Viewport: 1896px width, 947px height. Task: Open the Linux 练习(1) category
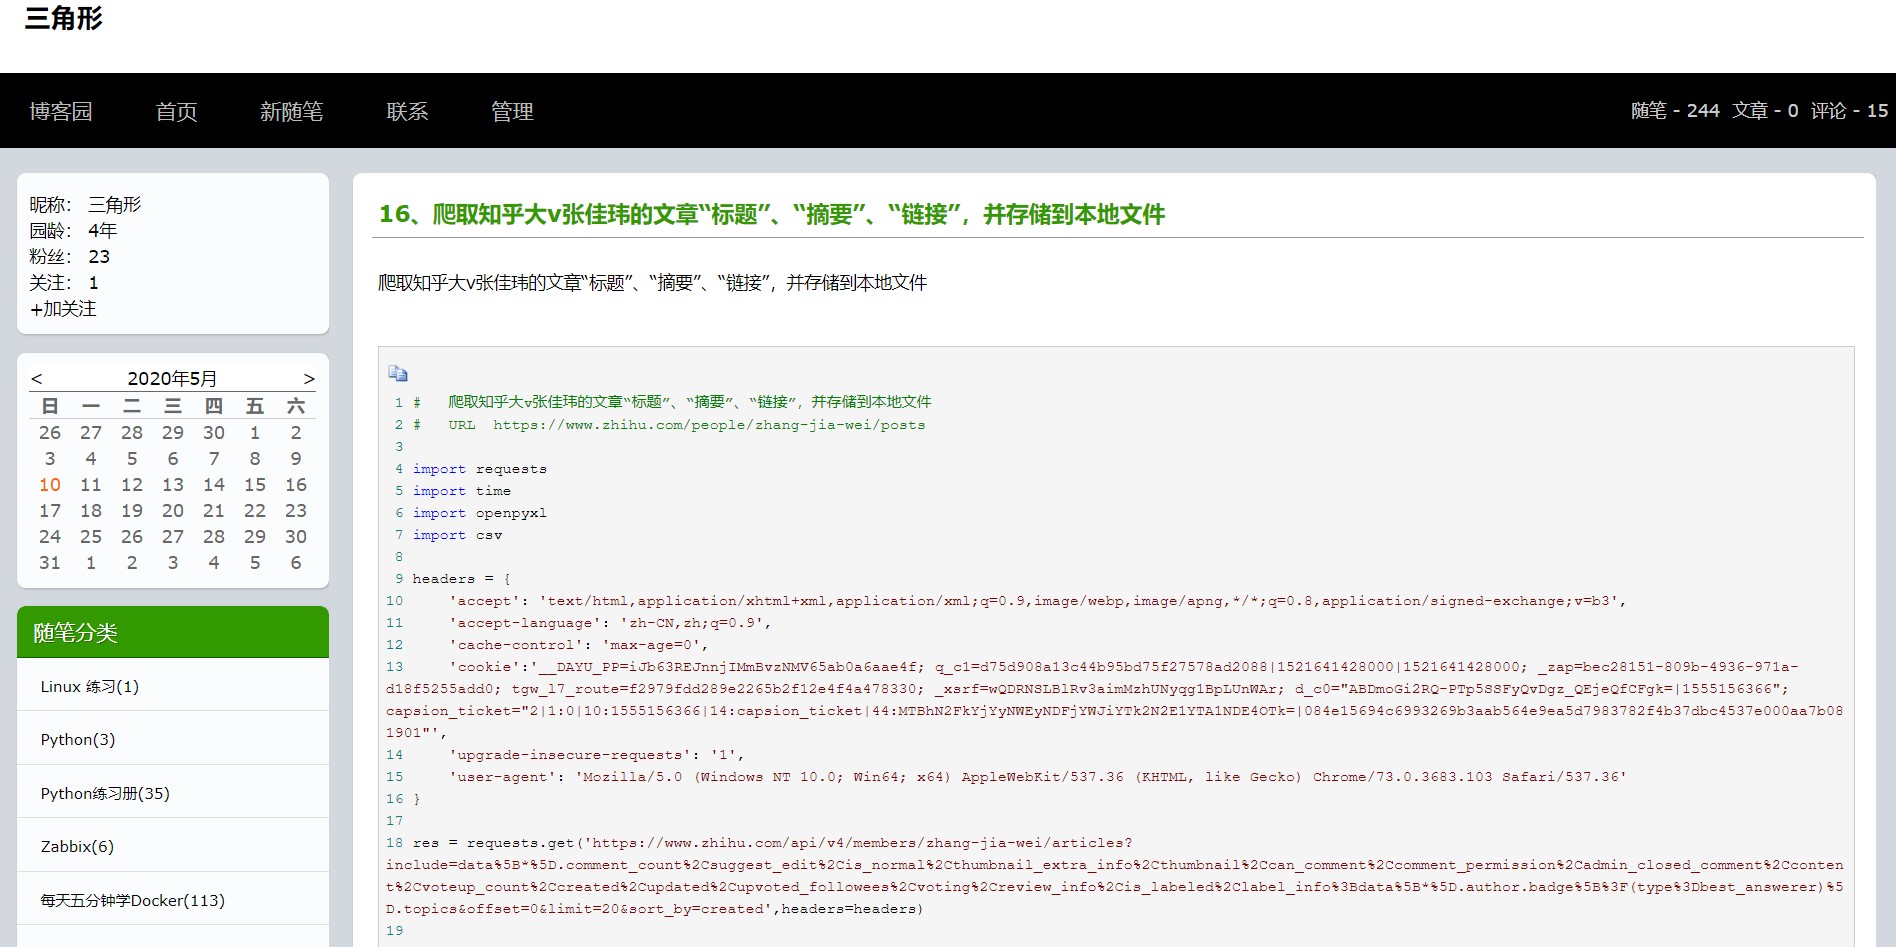[90, 686]
